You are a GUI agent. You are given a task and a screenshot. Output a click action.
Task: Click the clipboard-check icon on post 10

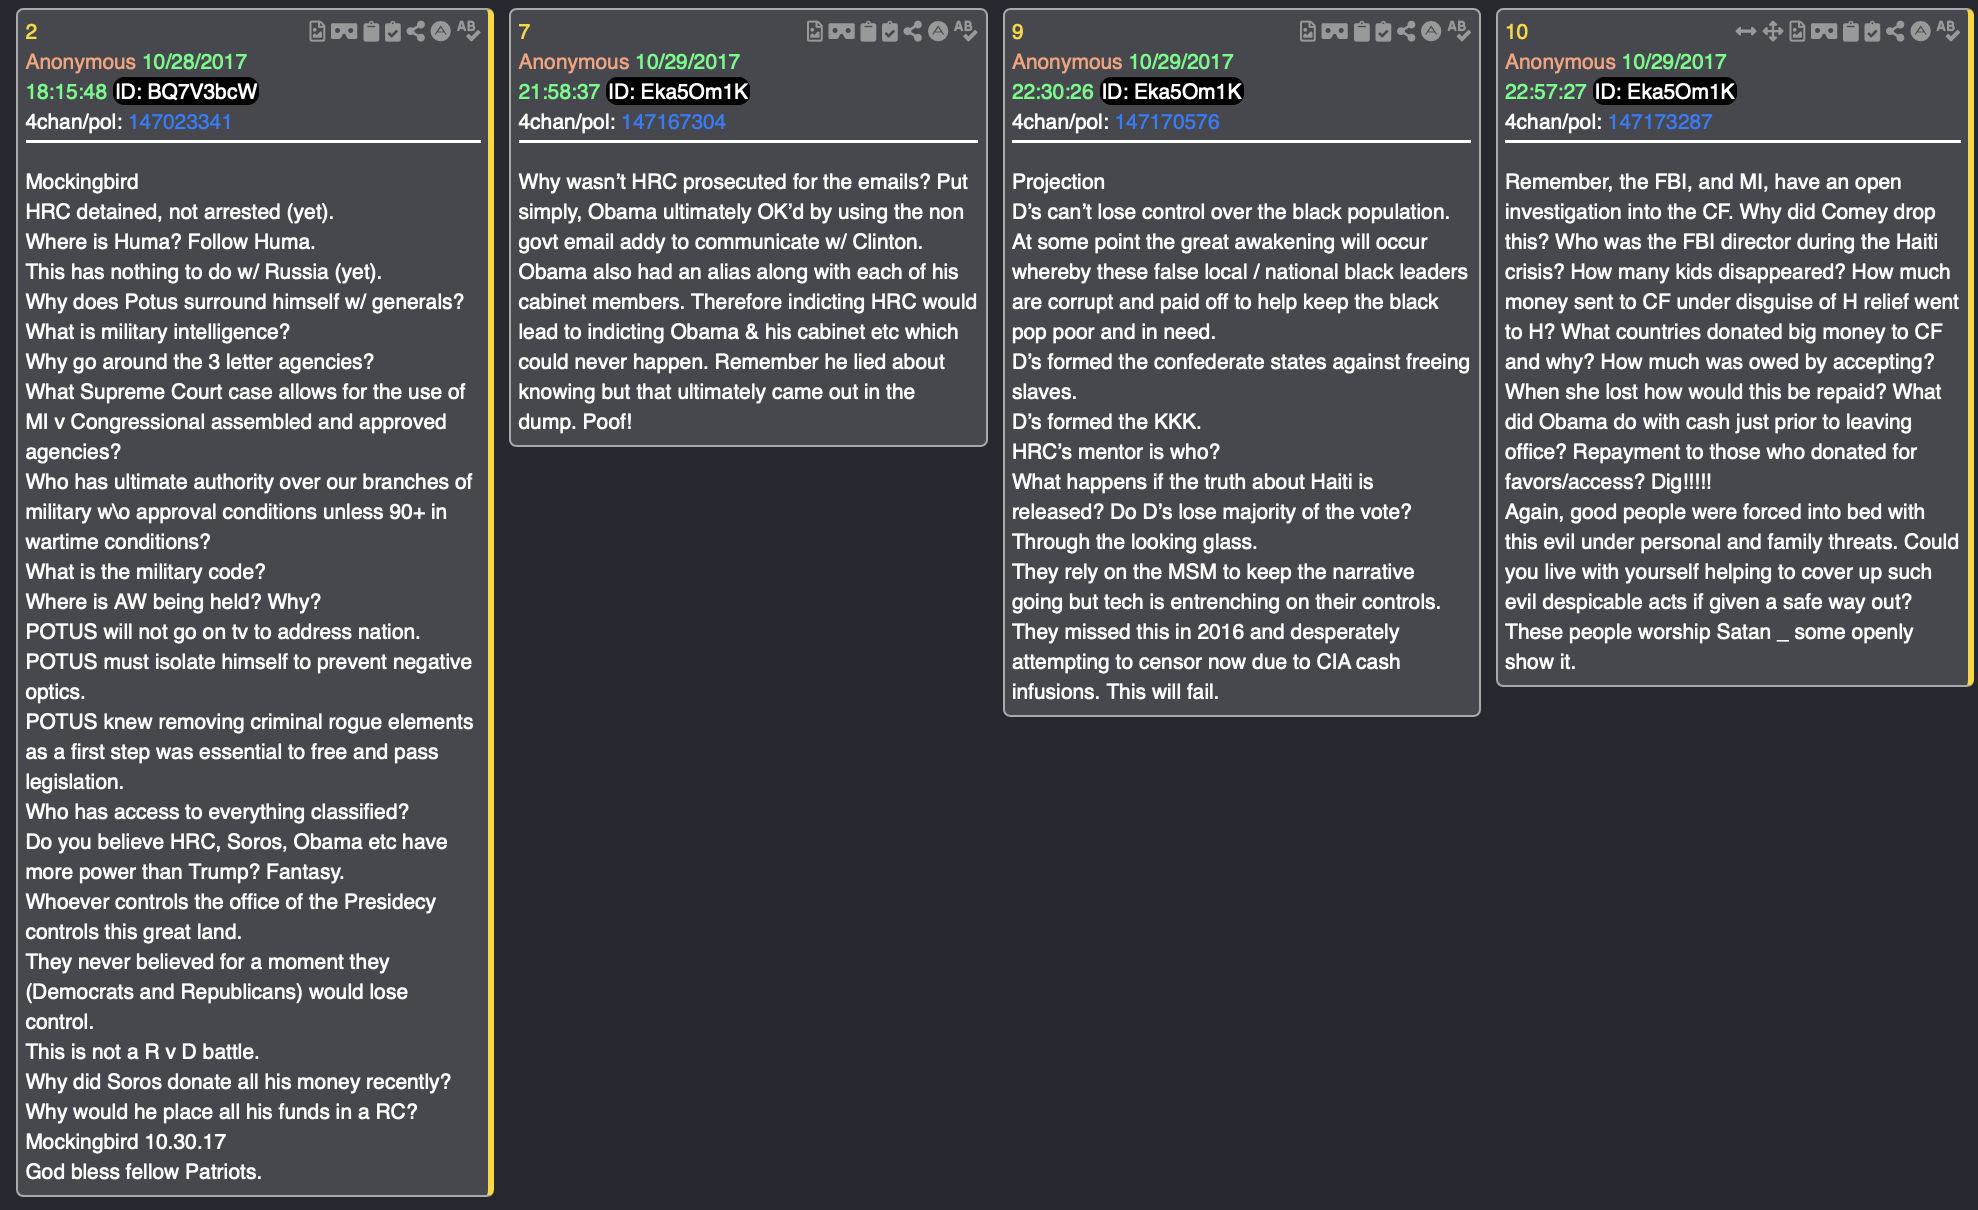1872,32
